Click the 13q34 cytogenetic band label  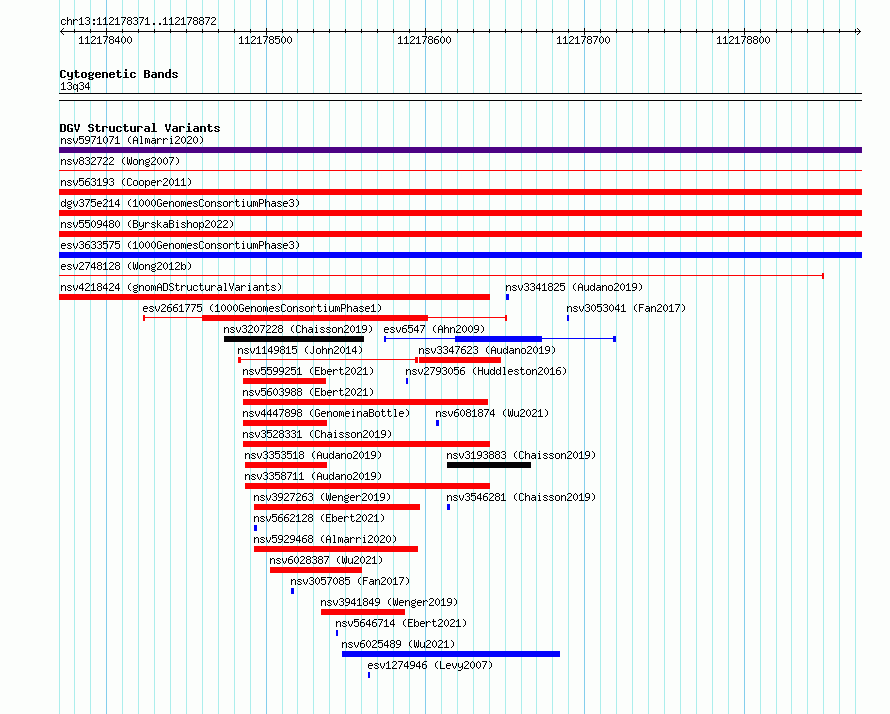[75, 86]
